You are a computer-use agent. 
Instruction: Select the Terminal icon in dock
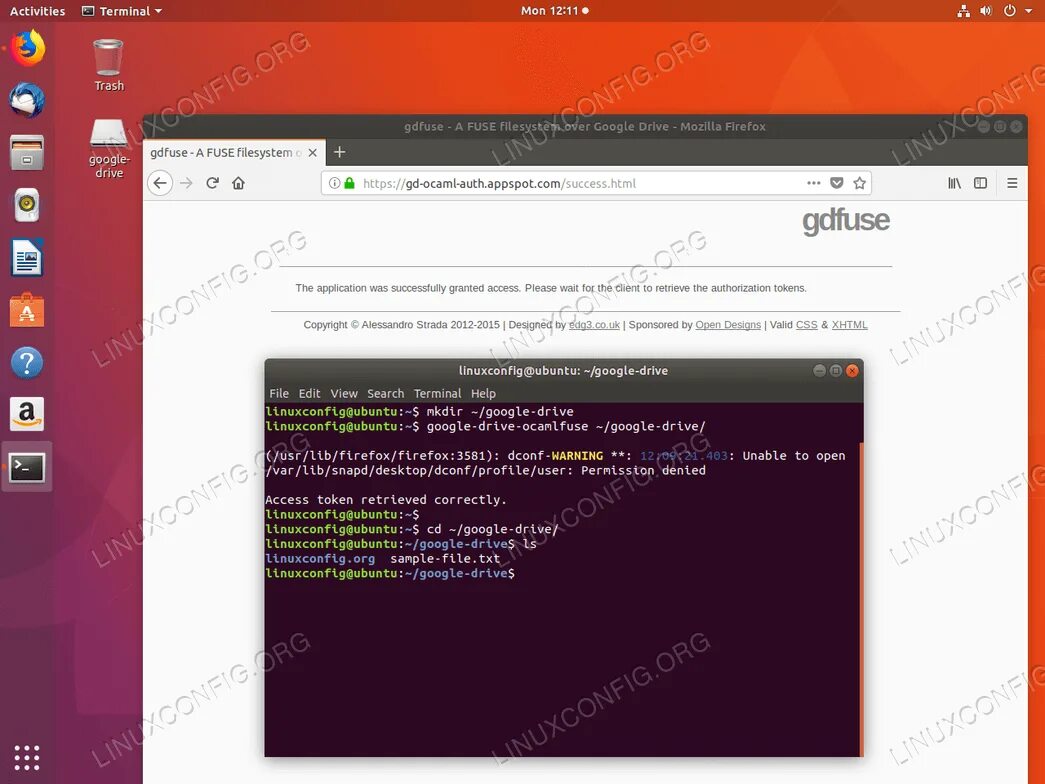pyautogui.click(x=27, y=467)
